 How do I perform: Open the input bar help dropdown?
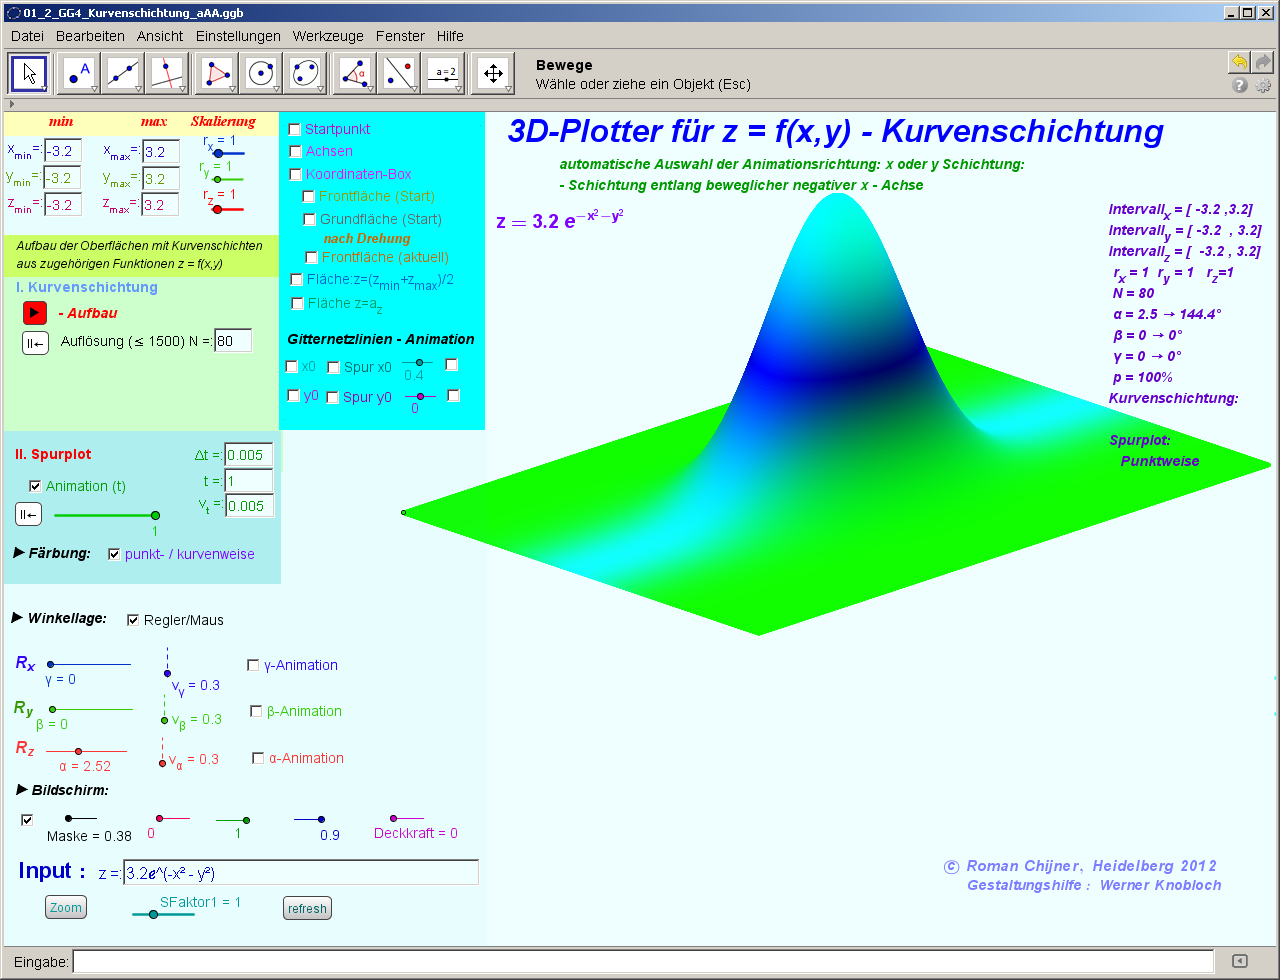[x=1240, y=961]
